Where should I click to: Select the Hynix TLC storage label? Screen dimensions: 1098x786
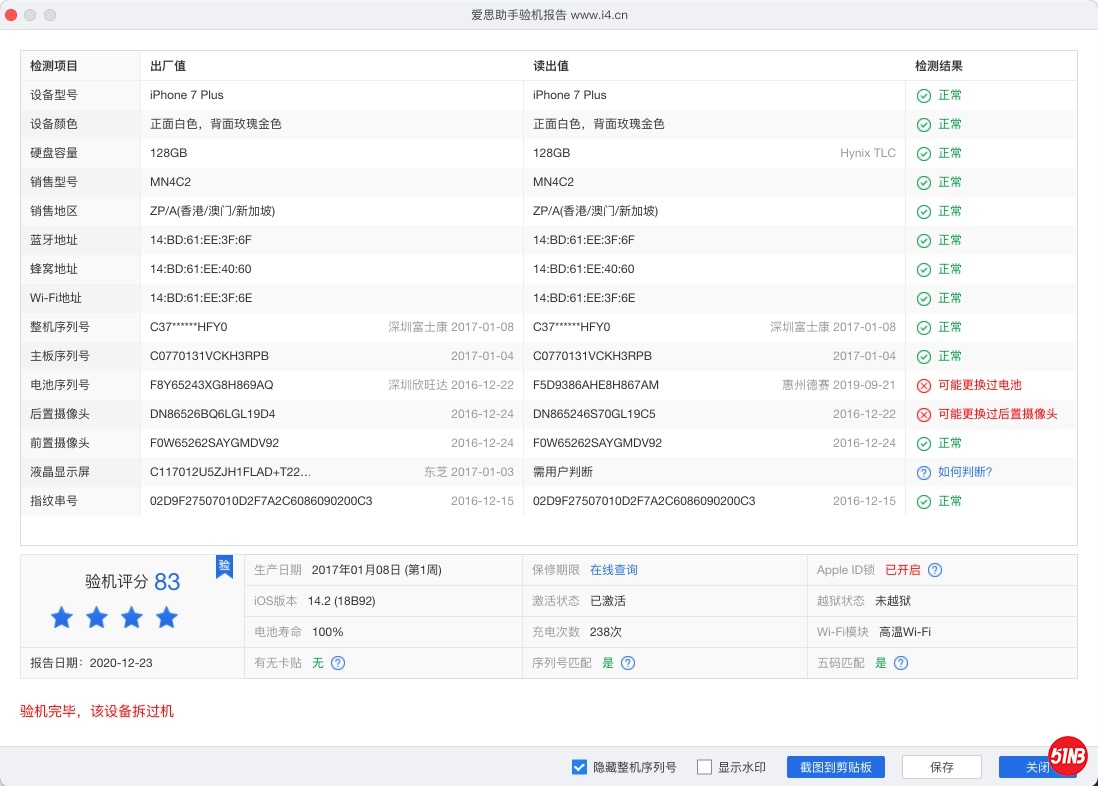coord(868,153)
